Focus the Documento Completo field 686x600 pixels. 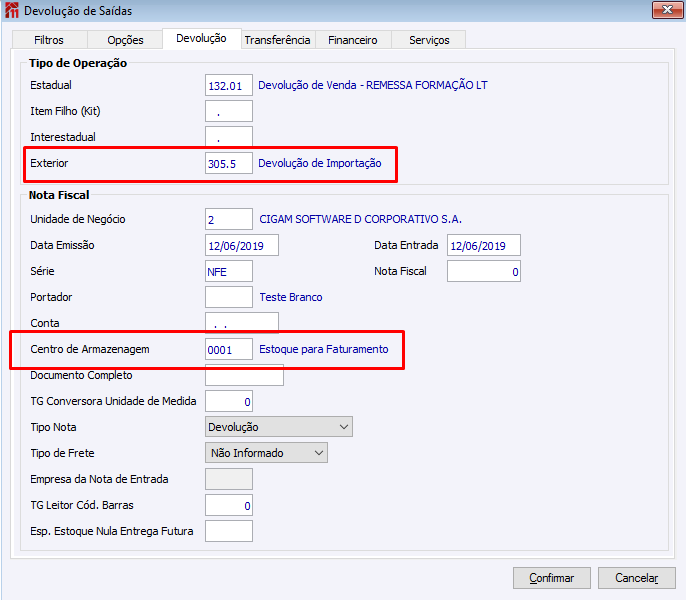pos(244,375)
